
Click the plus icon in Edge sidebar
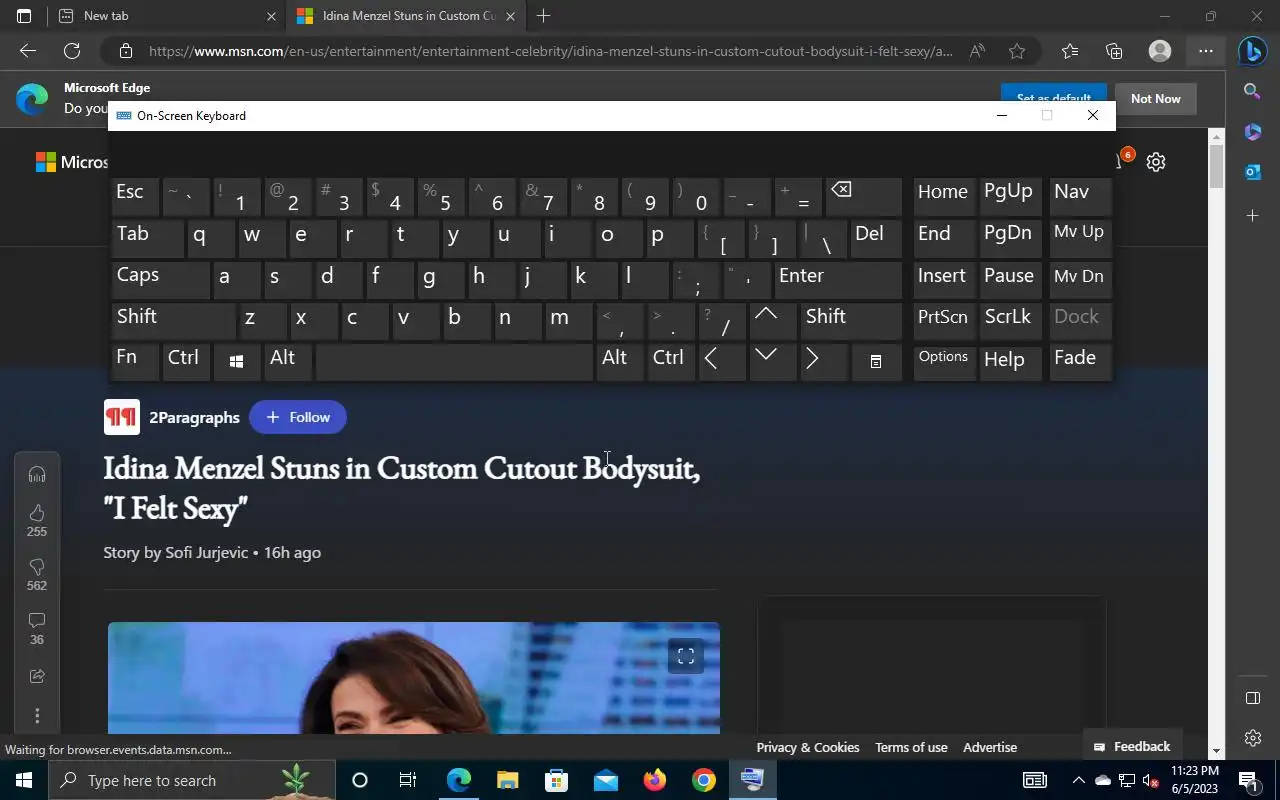coord(1252,215)
